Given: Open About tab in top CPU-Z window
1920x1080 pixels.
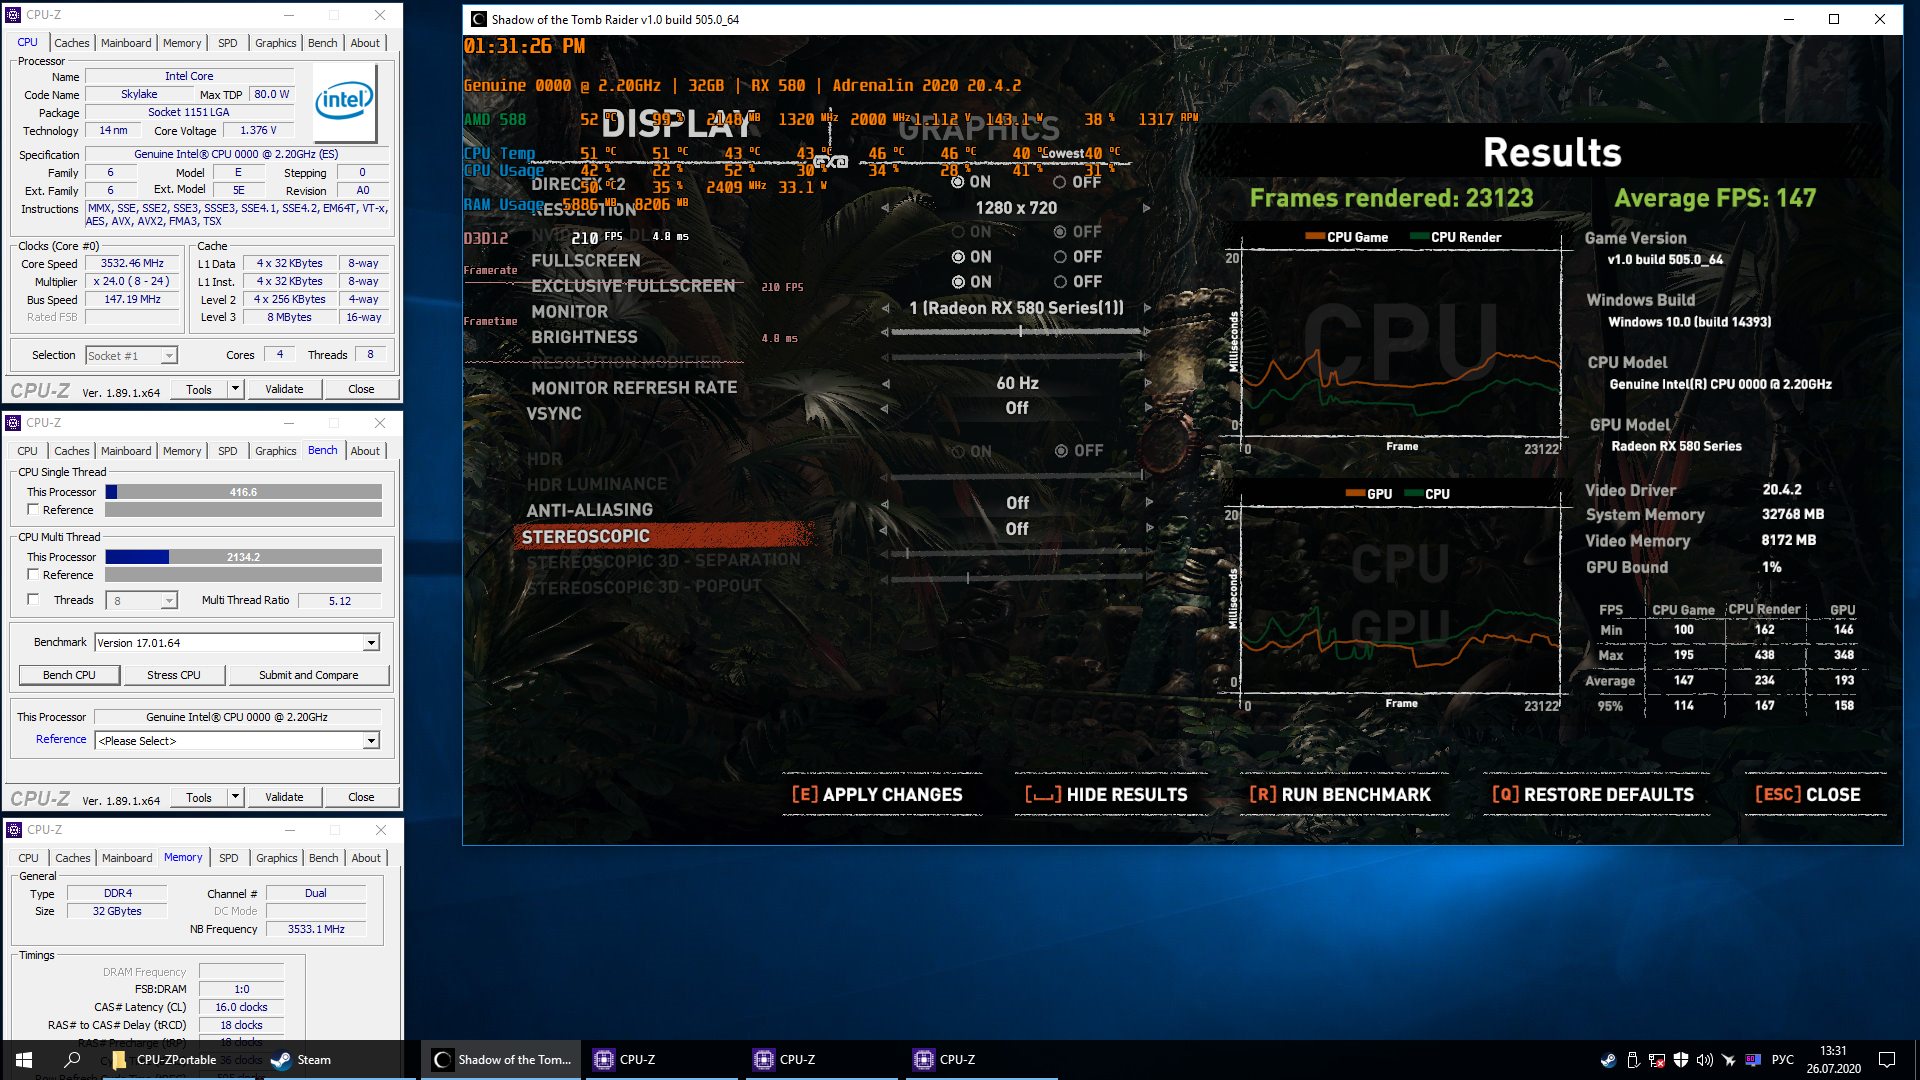Looking at the screenshot, I should coord(365,43).
